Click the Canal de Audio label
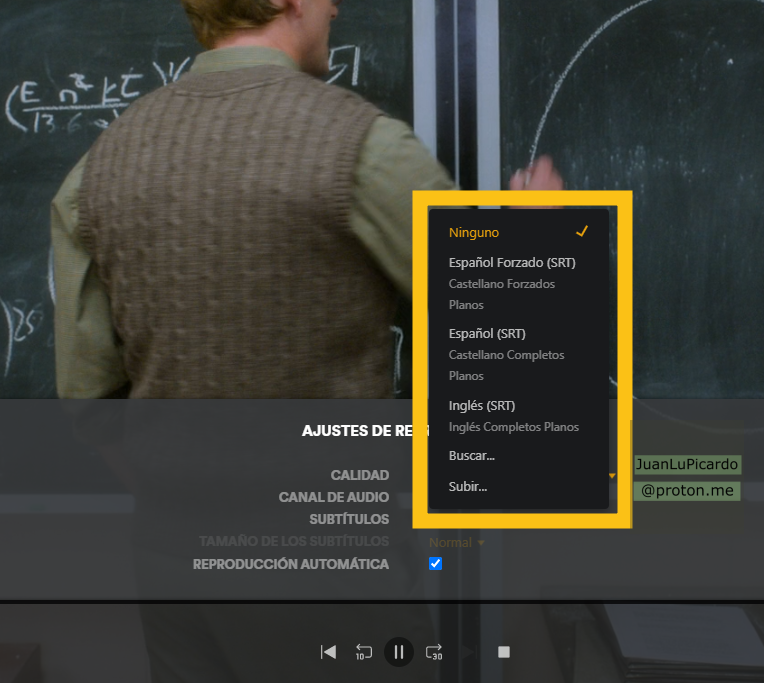 pos(333,497)
